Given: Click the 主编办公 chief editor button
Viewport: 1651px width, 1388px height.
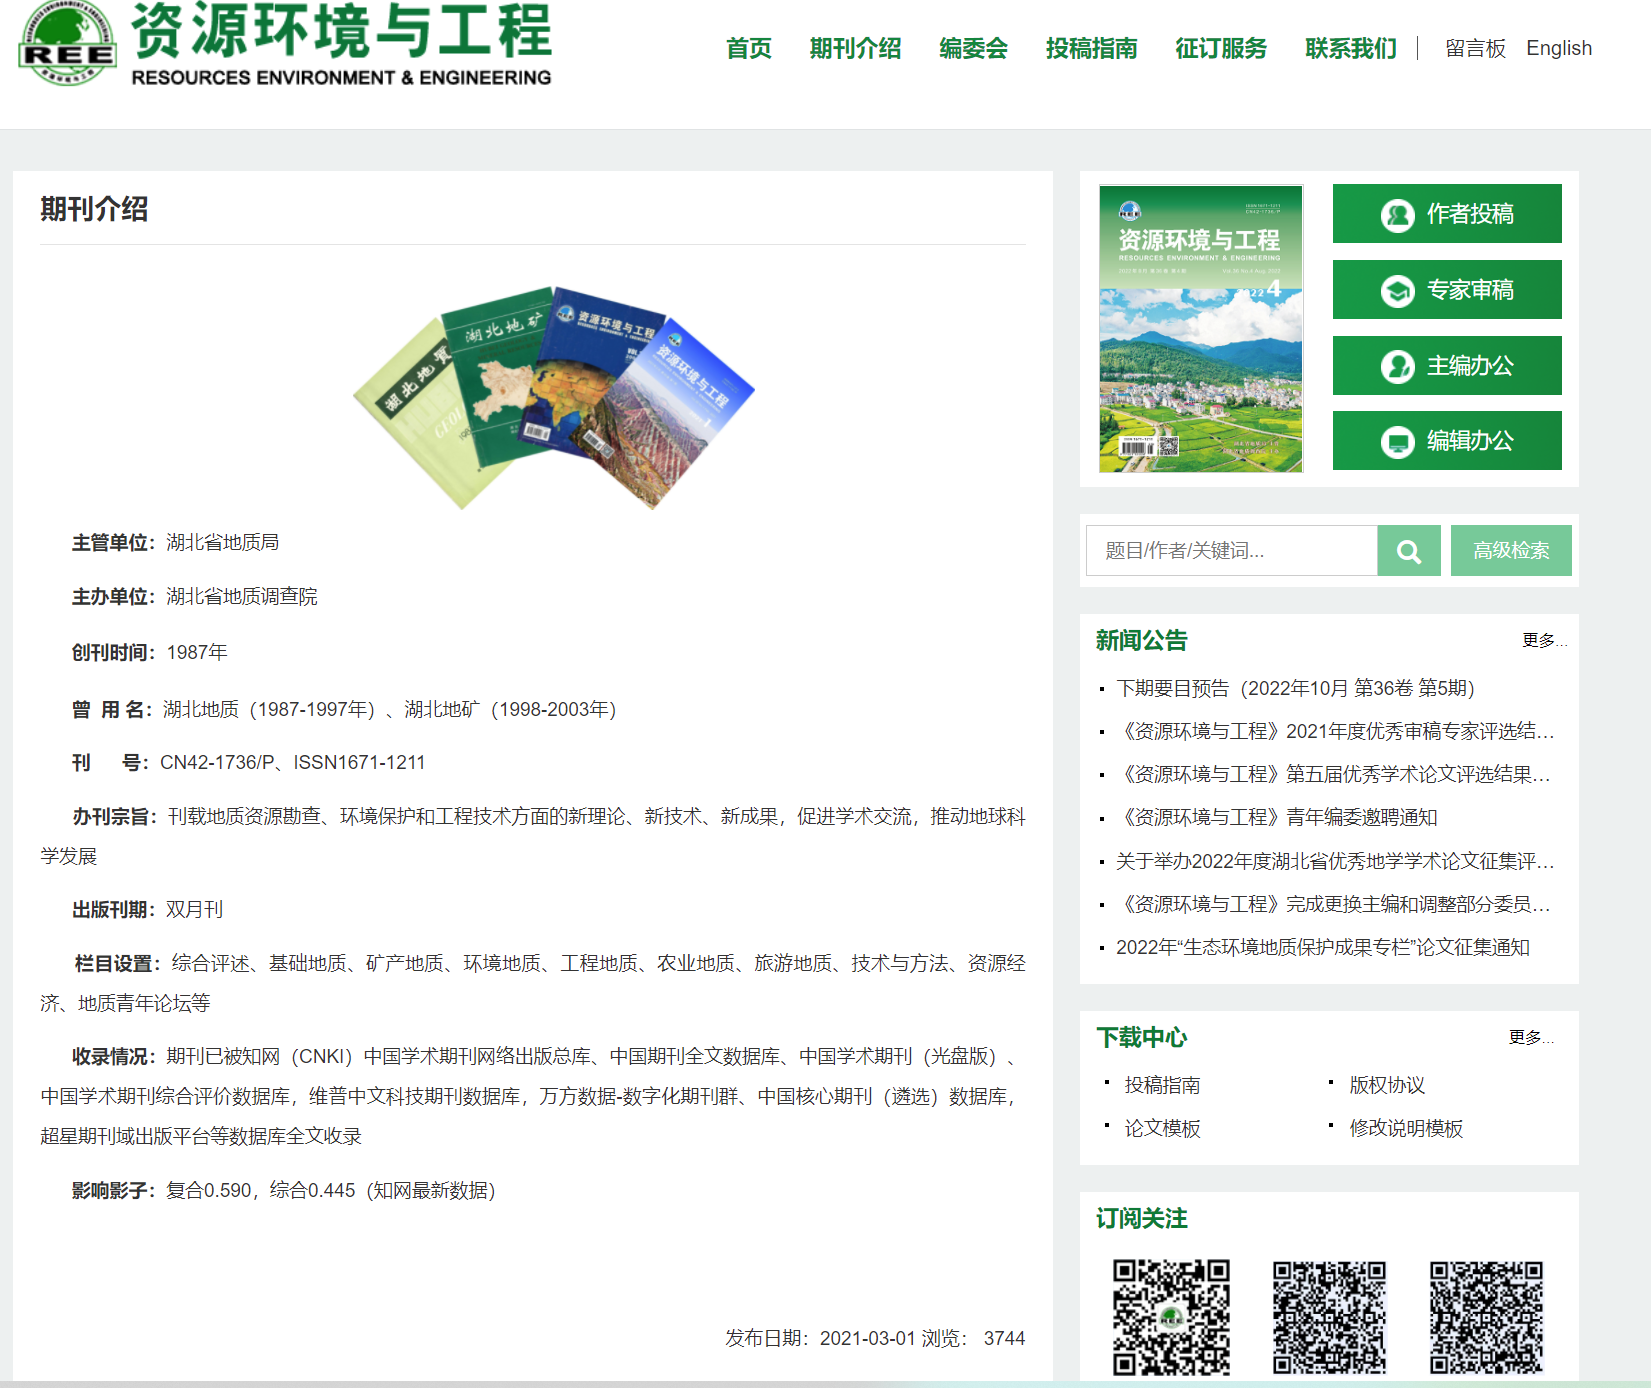Looking at the screenshot, I should pos(1446,366).
